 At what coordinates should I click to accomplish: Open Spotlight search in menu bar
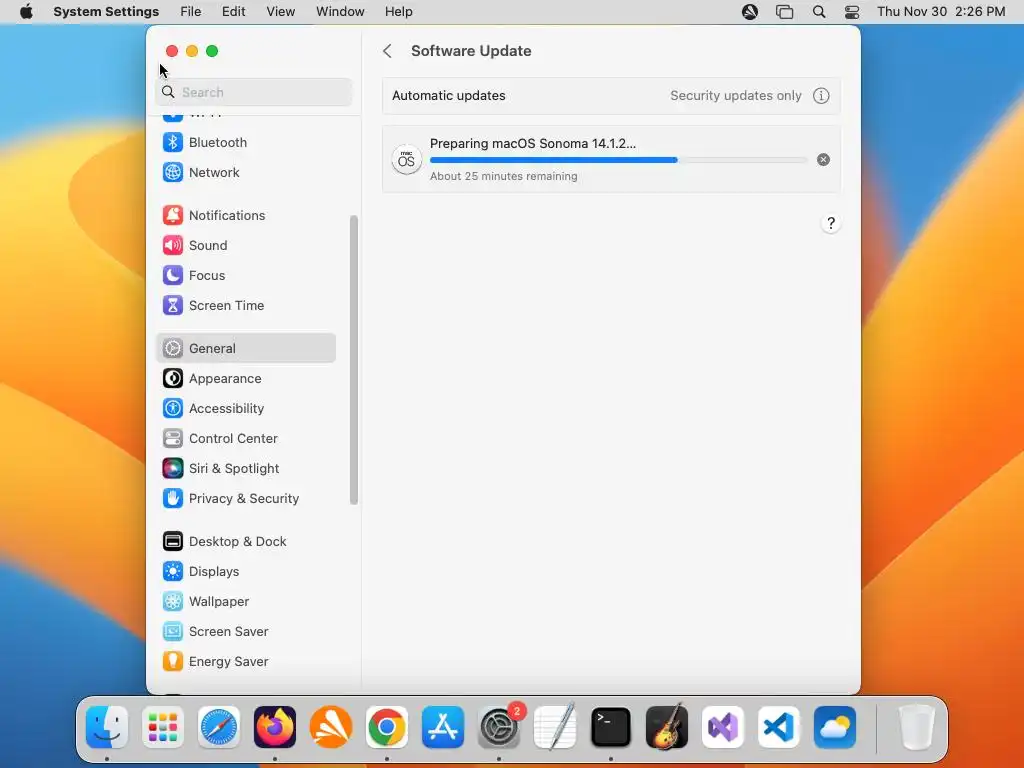point(819,12)
